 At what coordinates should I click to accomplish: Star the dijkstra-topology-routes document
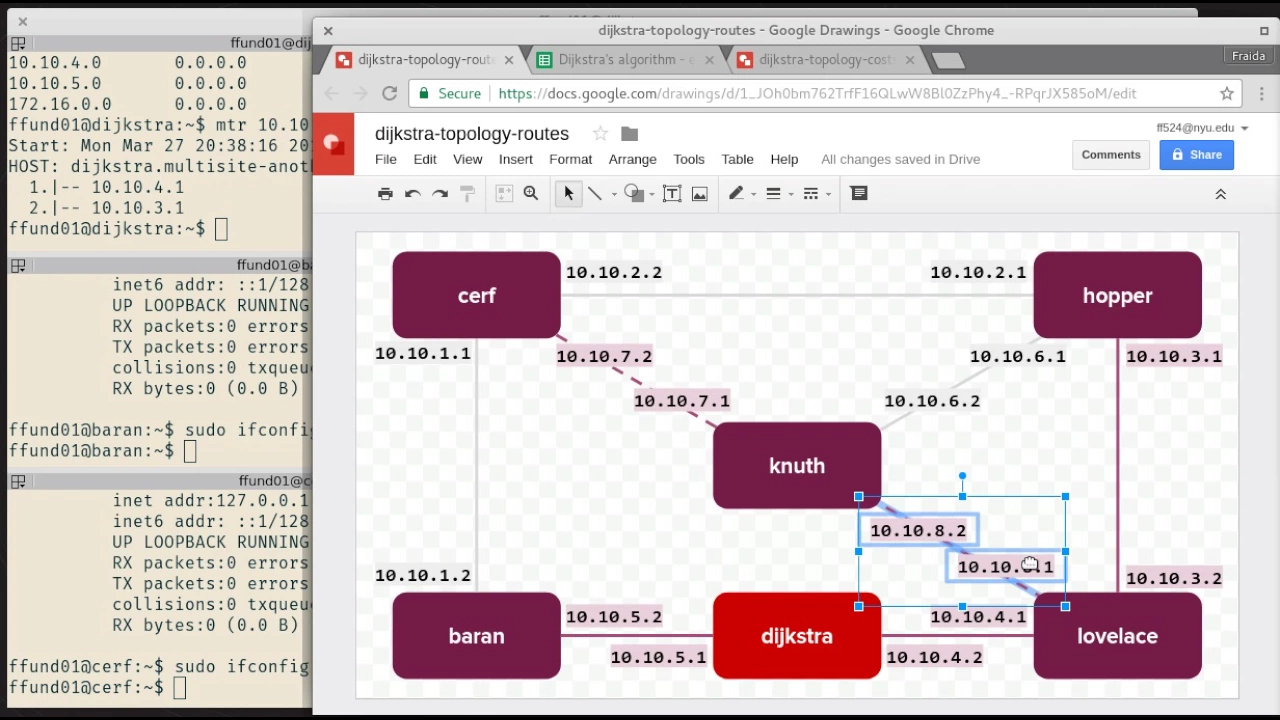pyautogui.click(x=600, y=134)
